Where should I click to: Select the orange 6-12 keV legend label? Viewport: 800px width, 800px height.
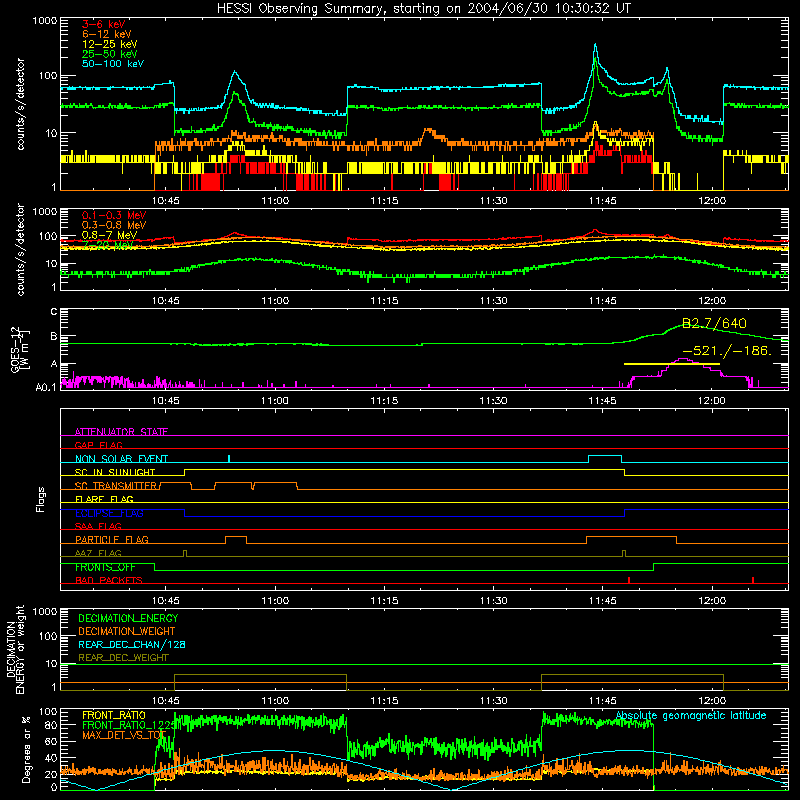pos(107,34)
